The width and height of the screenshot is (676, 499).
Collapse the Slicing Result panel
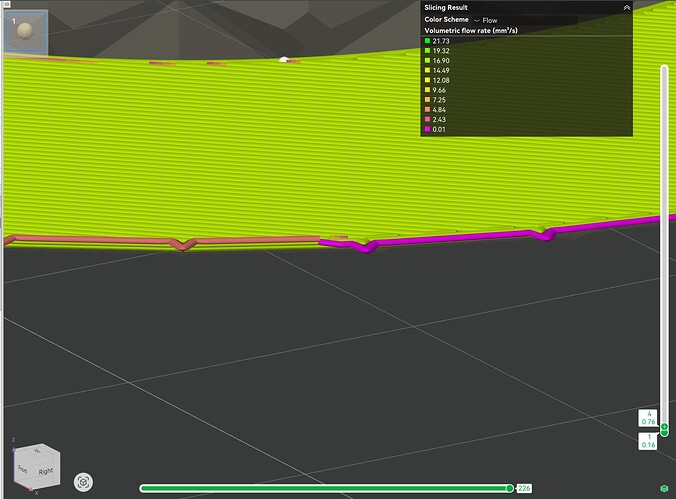point(626,8)
